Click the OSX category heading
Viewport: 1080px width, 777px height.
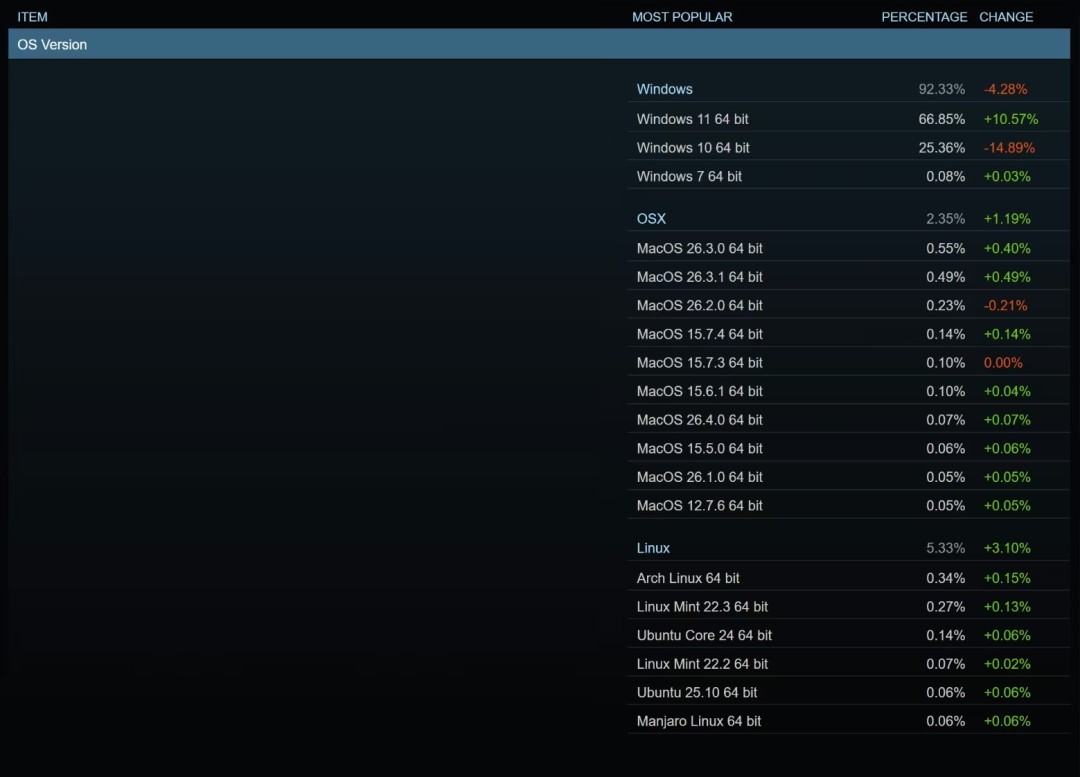(x=651, y=219)
